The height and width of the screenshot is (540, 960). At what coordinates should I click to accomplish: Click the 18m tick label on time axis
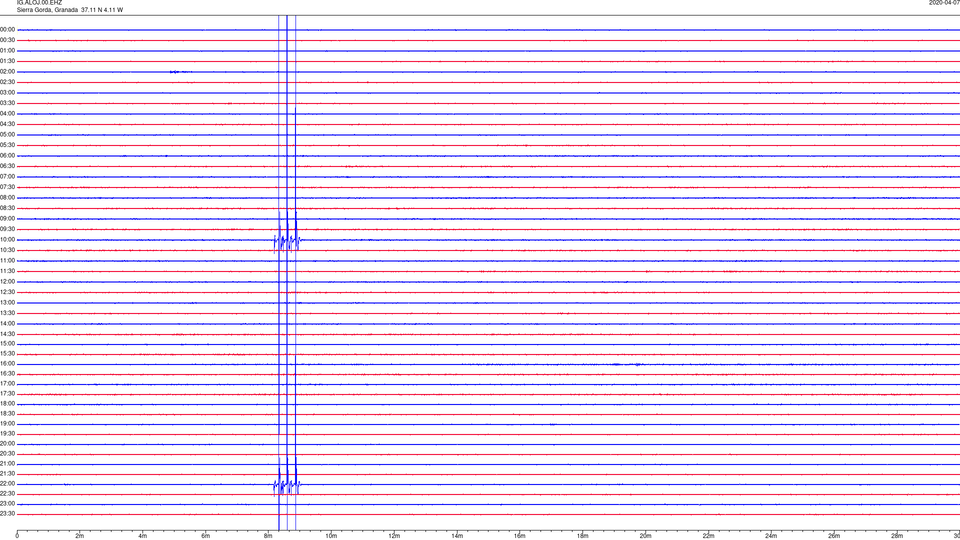[582, 536]
